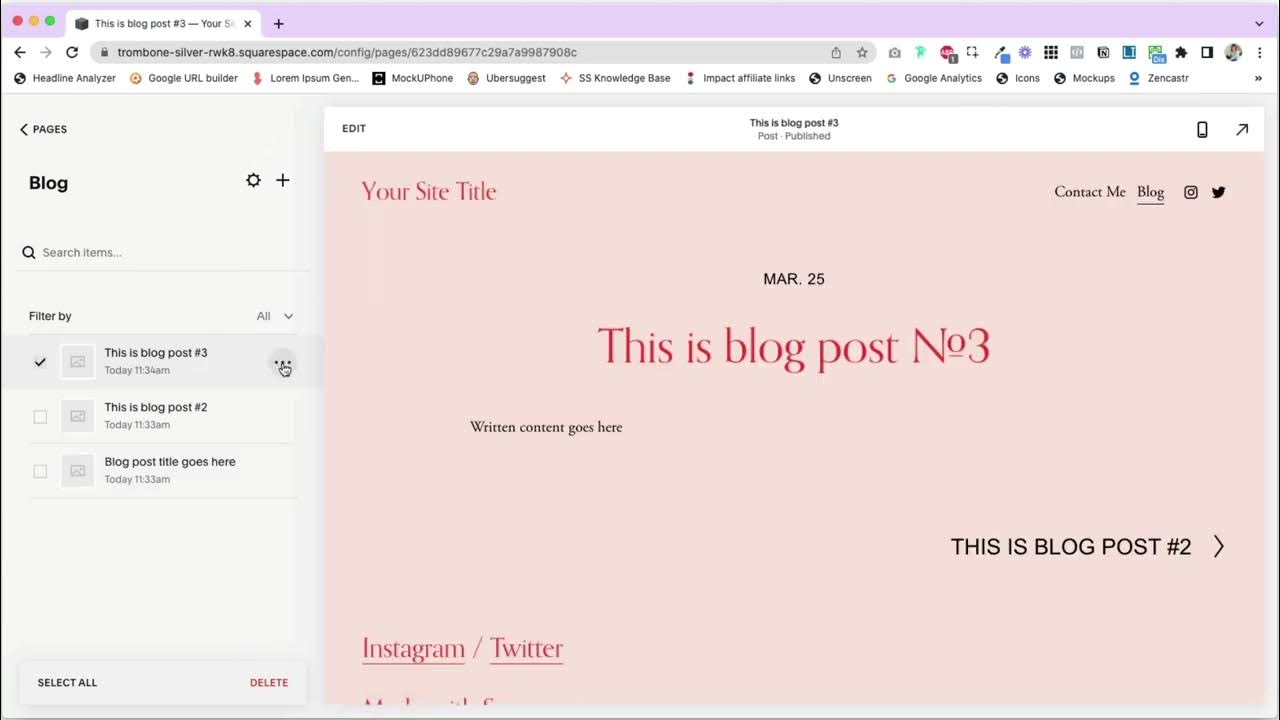Image resolution: width=1280 pixels, height=720 pixels.
Task: Open Google Analytics bookmark
Action: tap(934, 78)
